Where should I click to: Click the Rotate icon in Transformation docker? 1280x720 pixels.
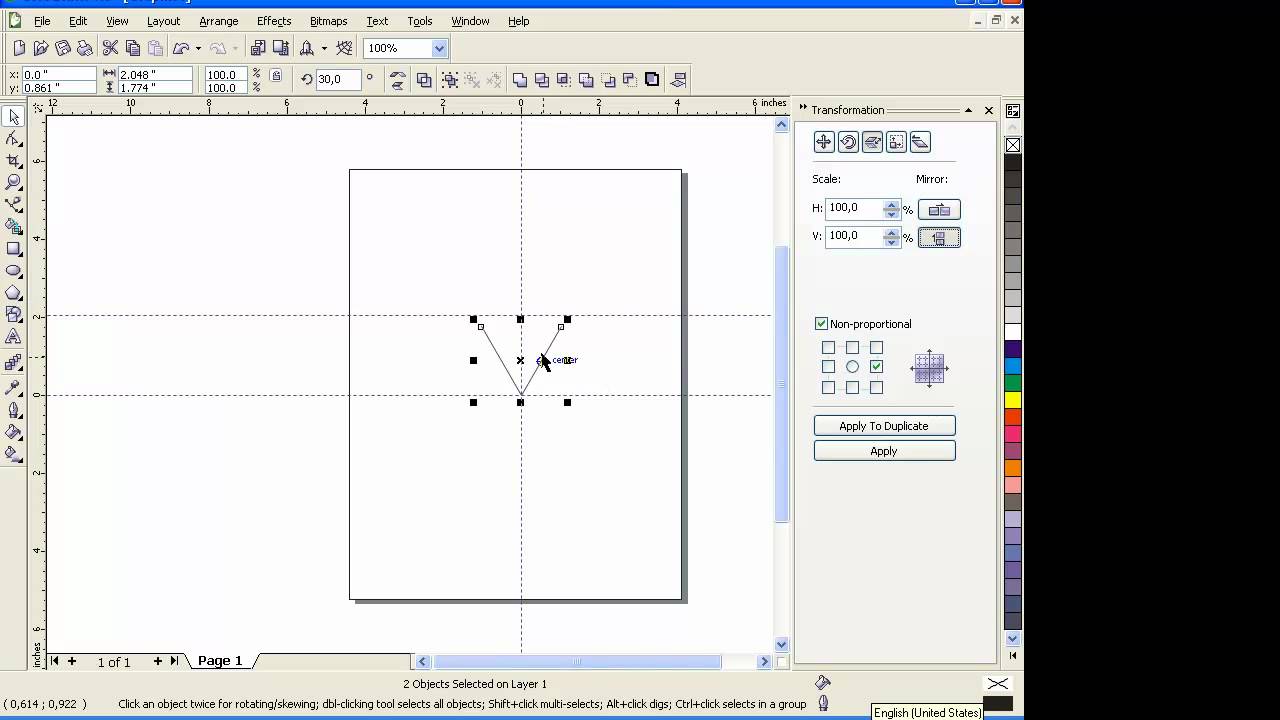[848, 142]
